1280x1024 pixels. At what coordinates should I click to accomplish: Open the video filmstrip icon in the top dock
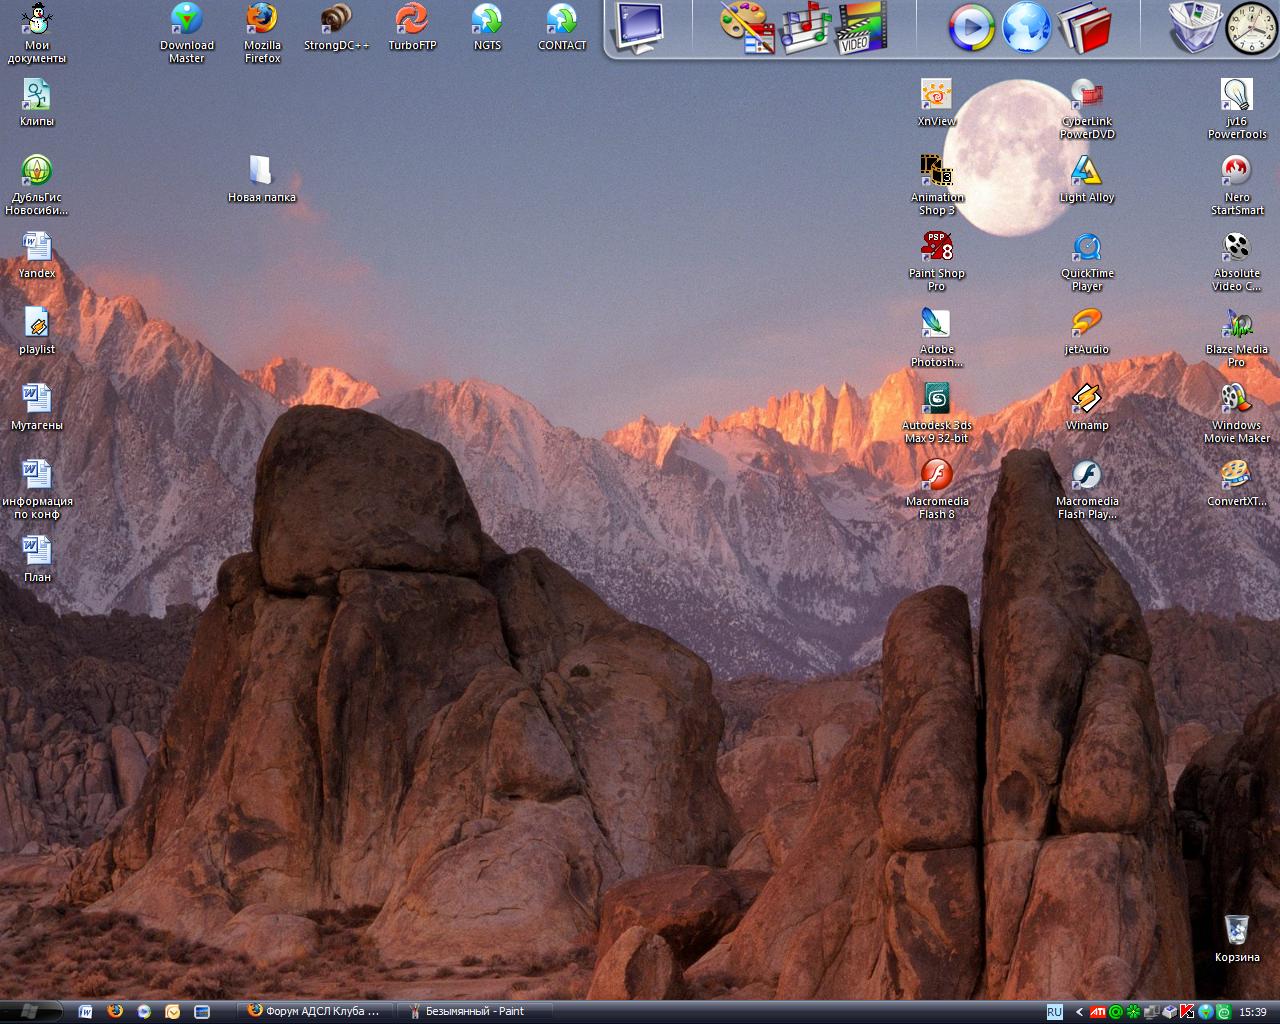click(860, 28)
